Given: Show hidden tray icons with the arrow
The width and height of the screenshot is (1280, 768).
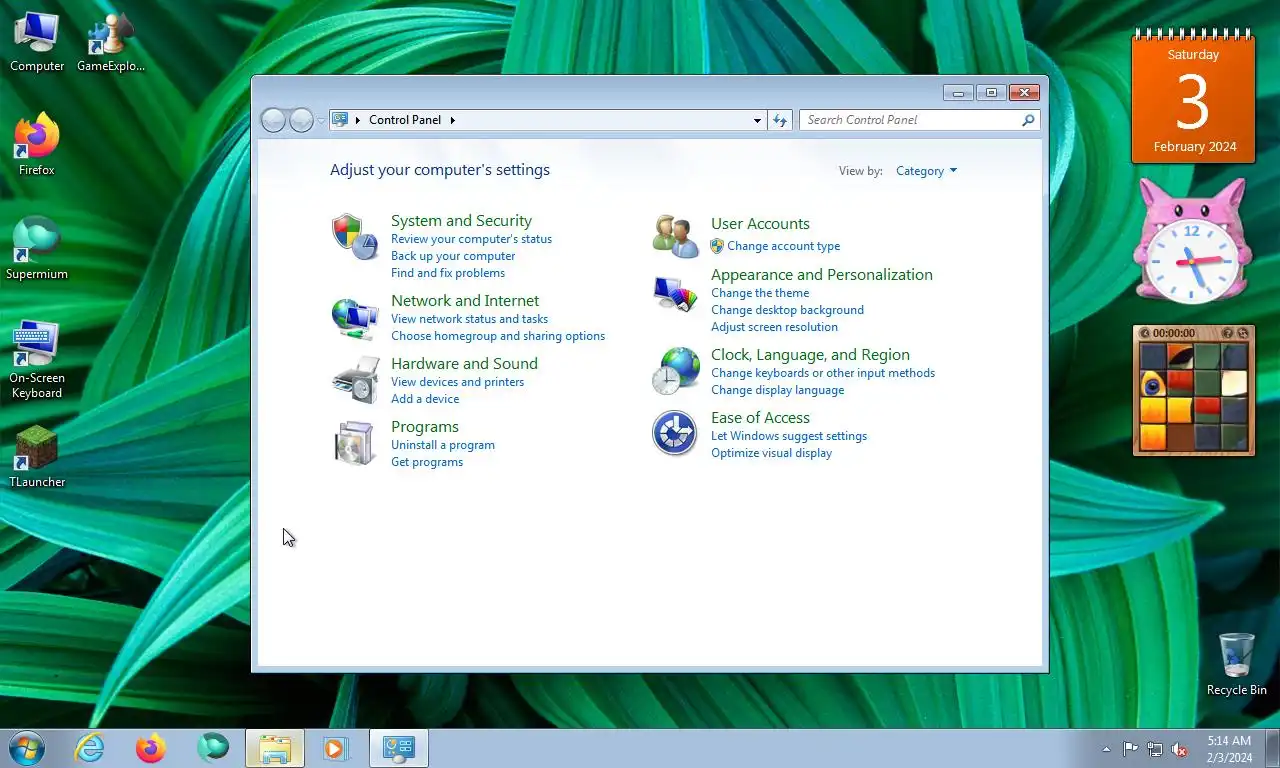Looking at the screenshot, I should pos(1106,749).
